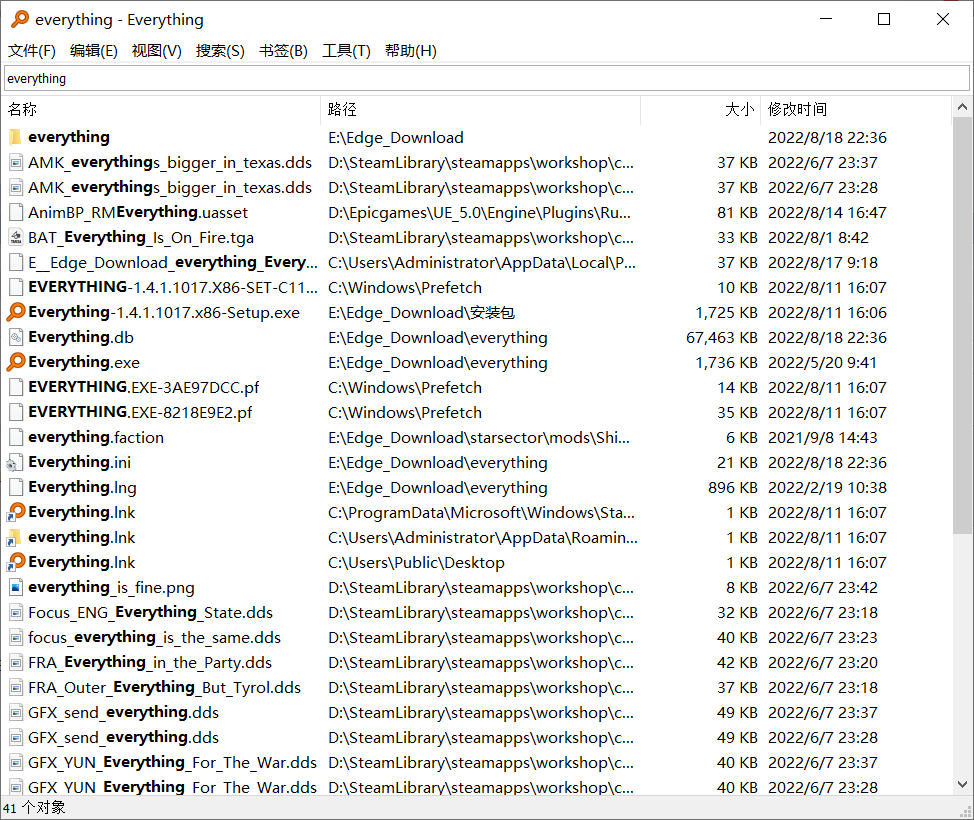Sort results by 大小 column header

(700, 110)
